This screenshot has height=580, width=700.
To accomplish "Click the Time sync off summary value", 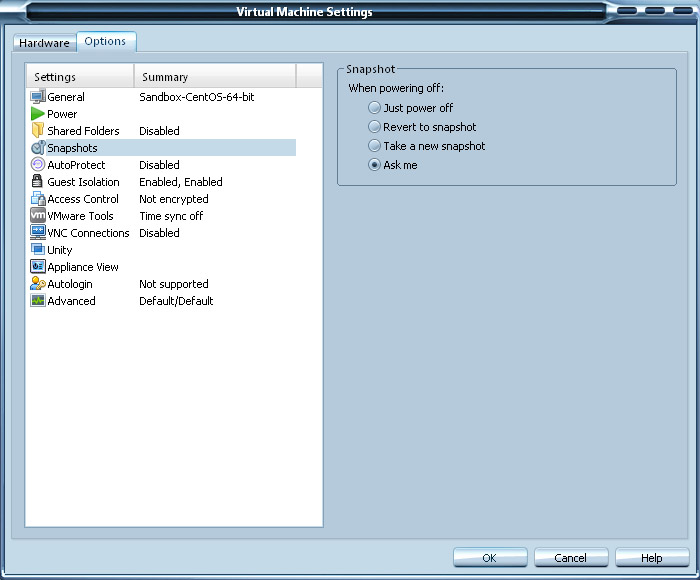I will click(171, 216).
